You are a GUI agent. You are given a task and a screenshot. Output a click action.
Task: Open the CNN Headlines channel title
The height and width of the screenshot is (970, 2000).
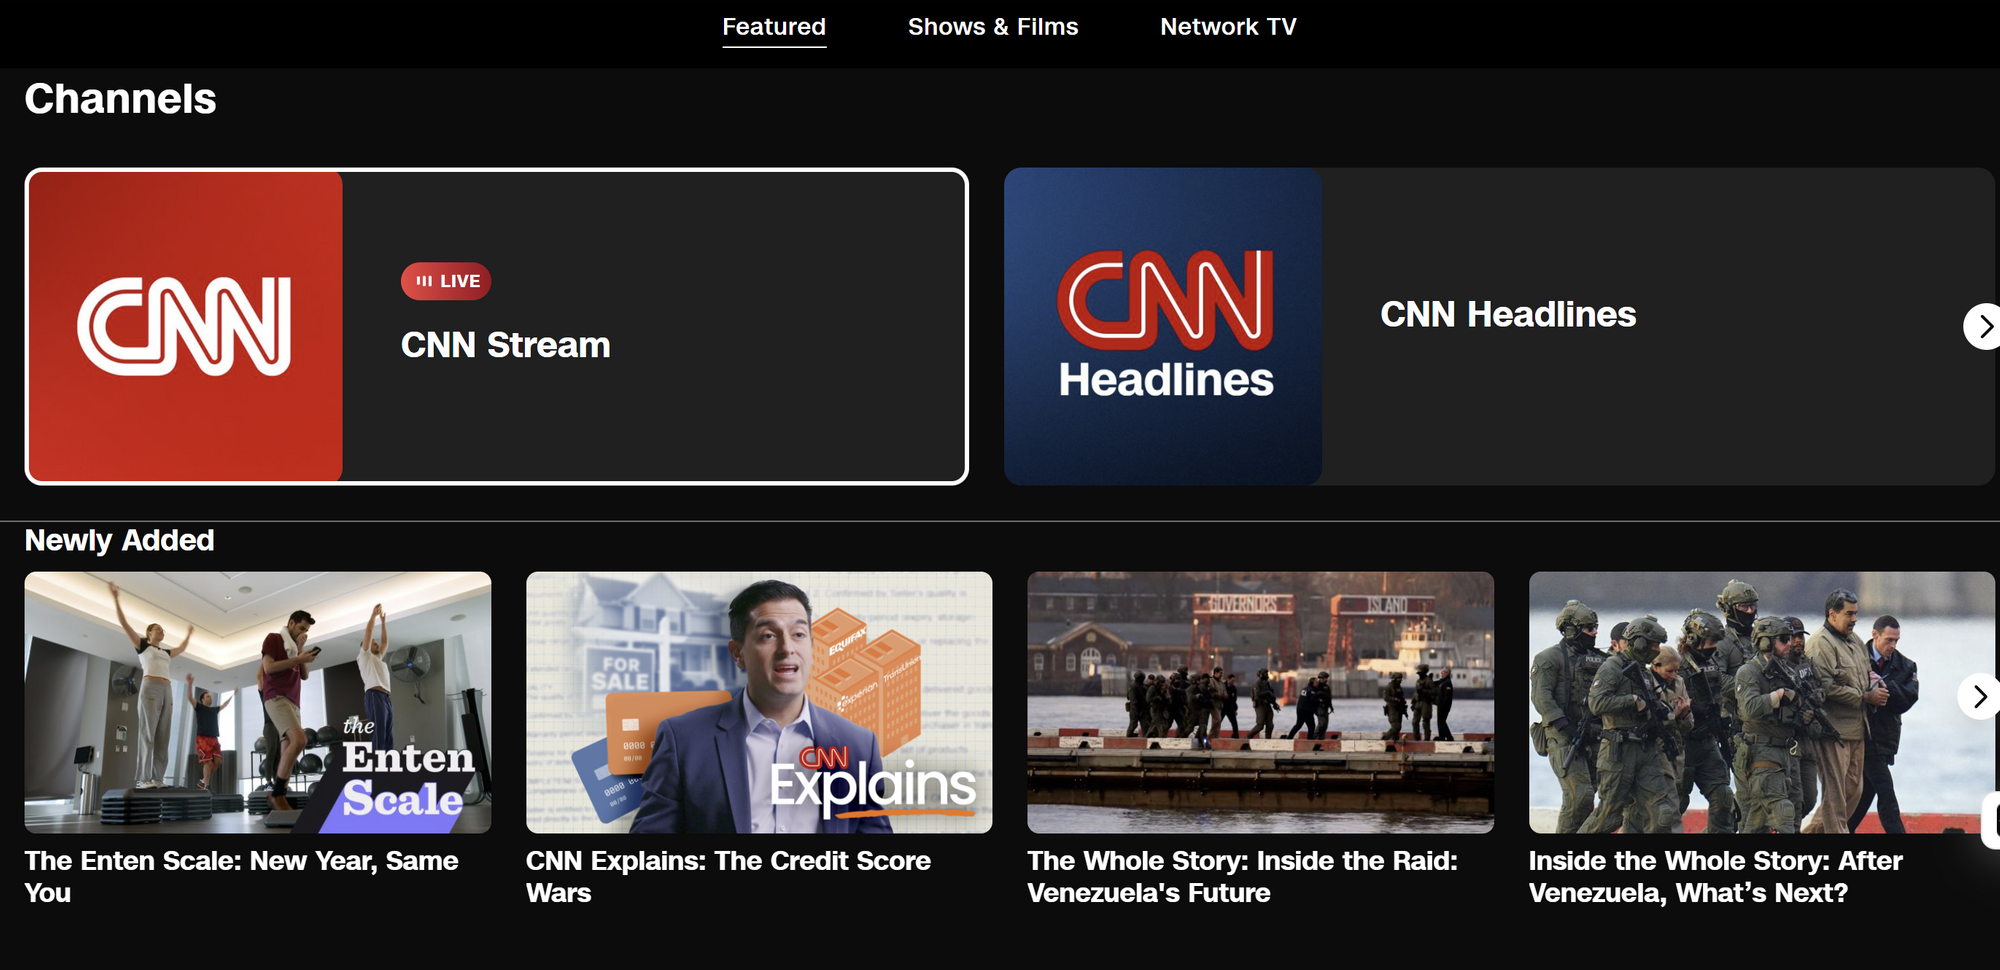tap(1507, 315)
